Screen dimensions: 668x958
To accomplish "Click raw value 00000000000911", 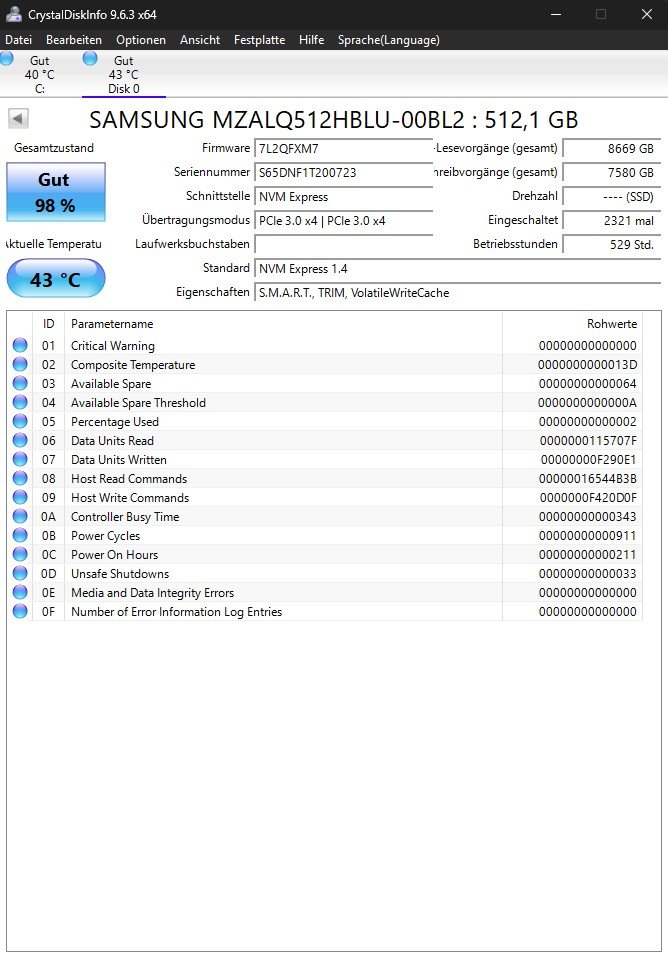I will [x=587, y=536].
